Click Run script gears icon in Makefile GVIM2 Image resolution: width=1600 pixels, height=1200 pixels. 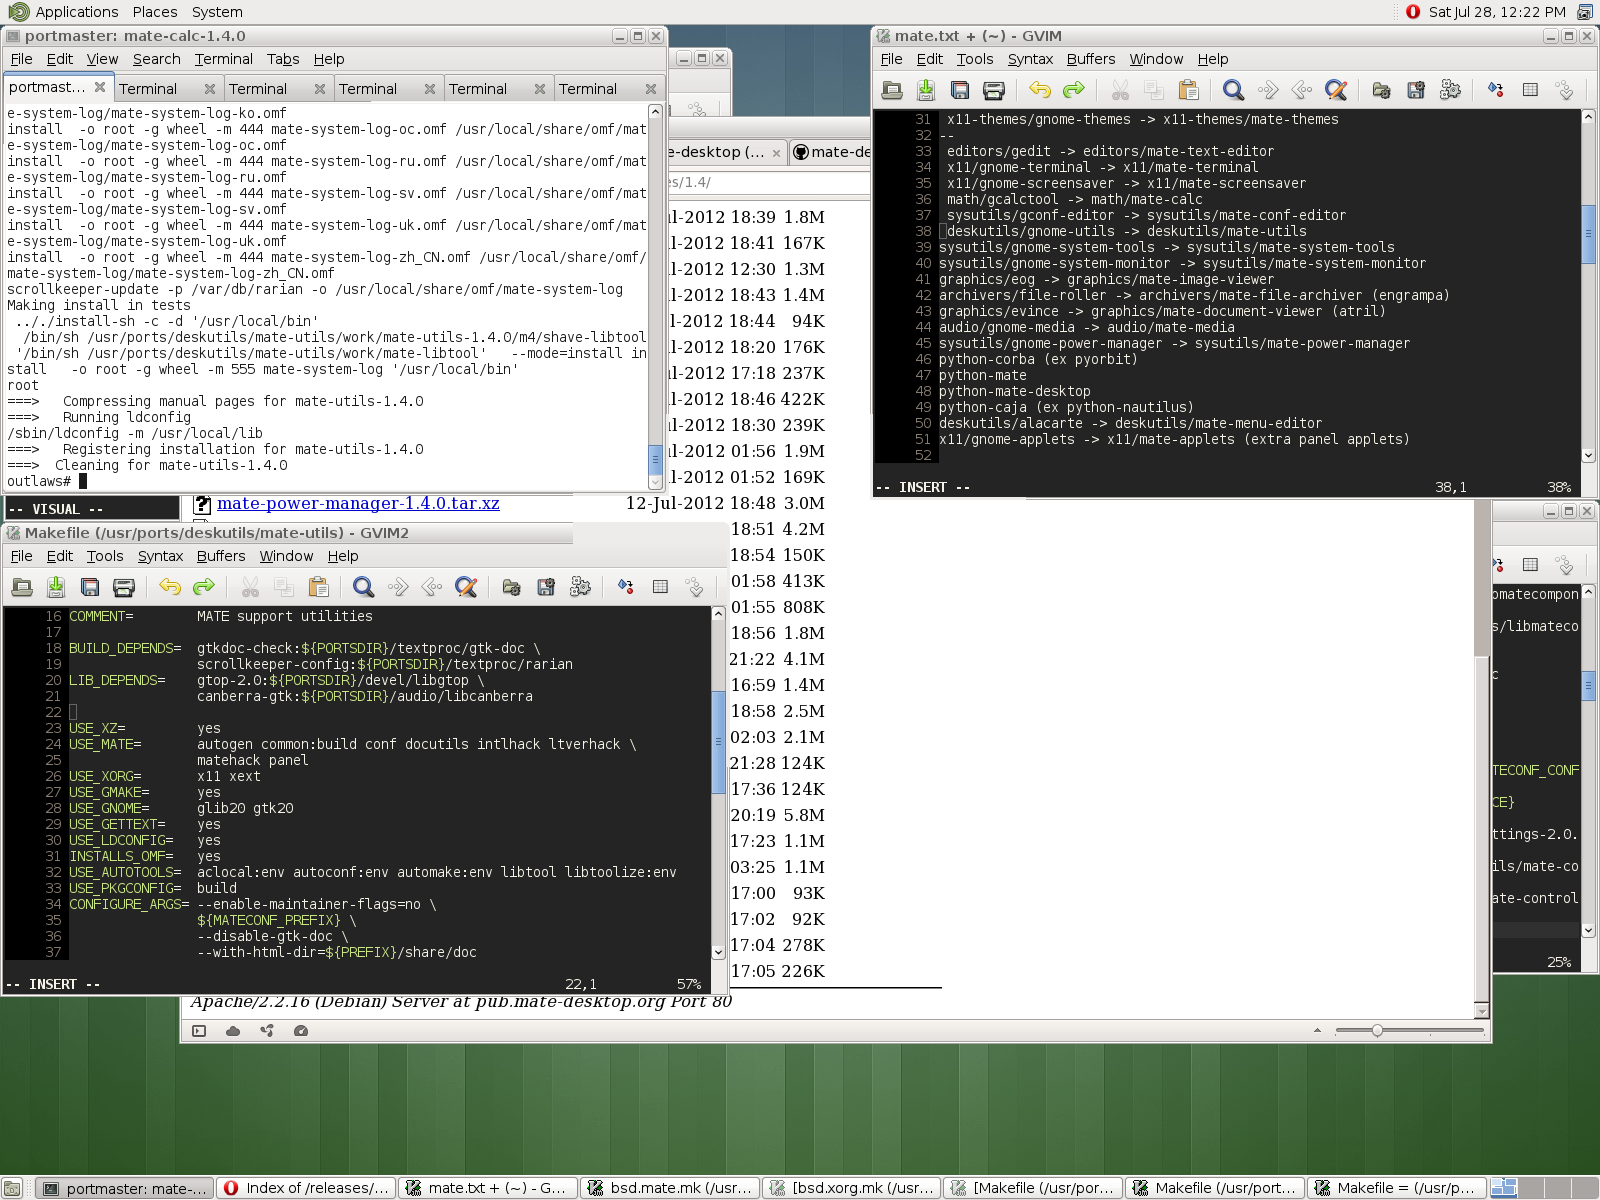point(580,587)
